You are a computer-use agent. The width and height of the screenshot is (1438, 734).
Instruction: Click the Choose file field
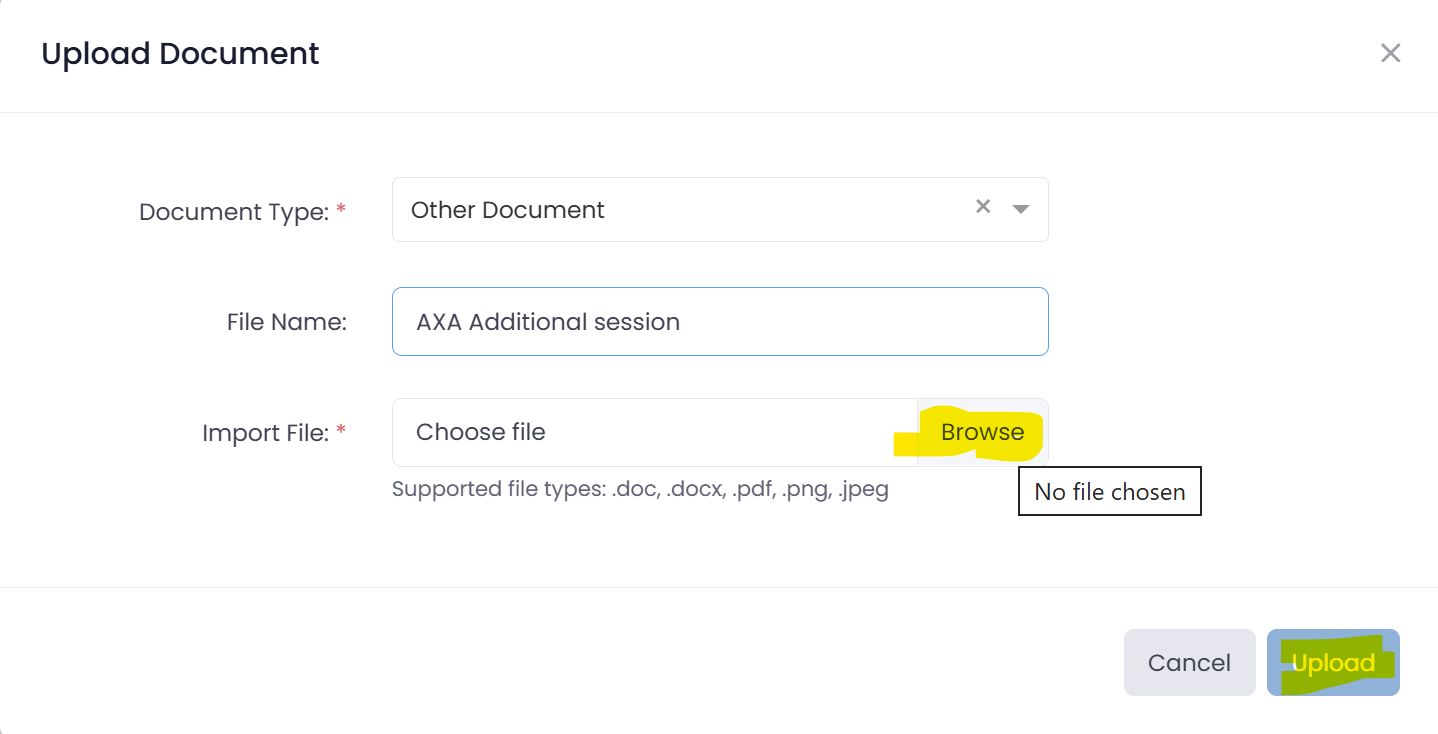655,432
